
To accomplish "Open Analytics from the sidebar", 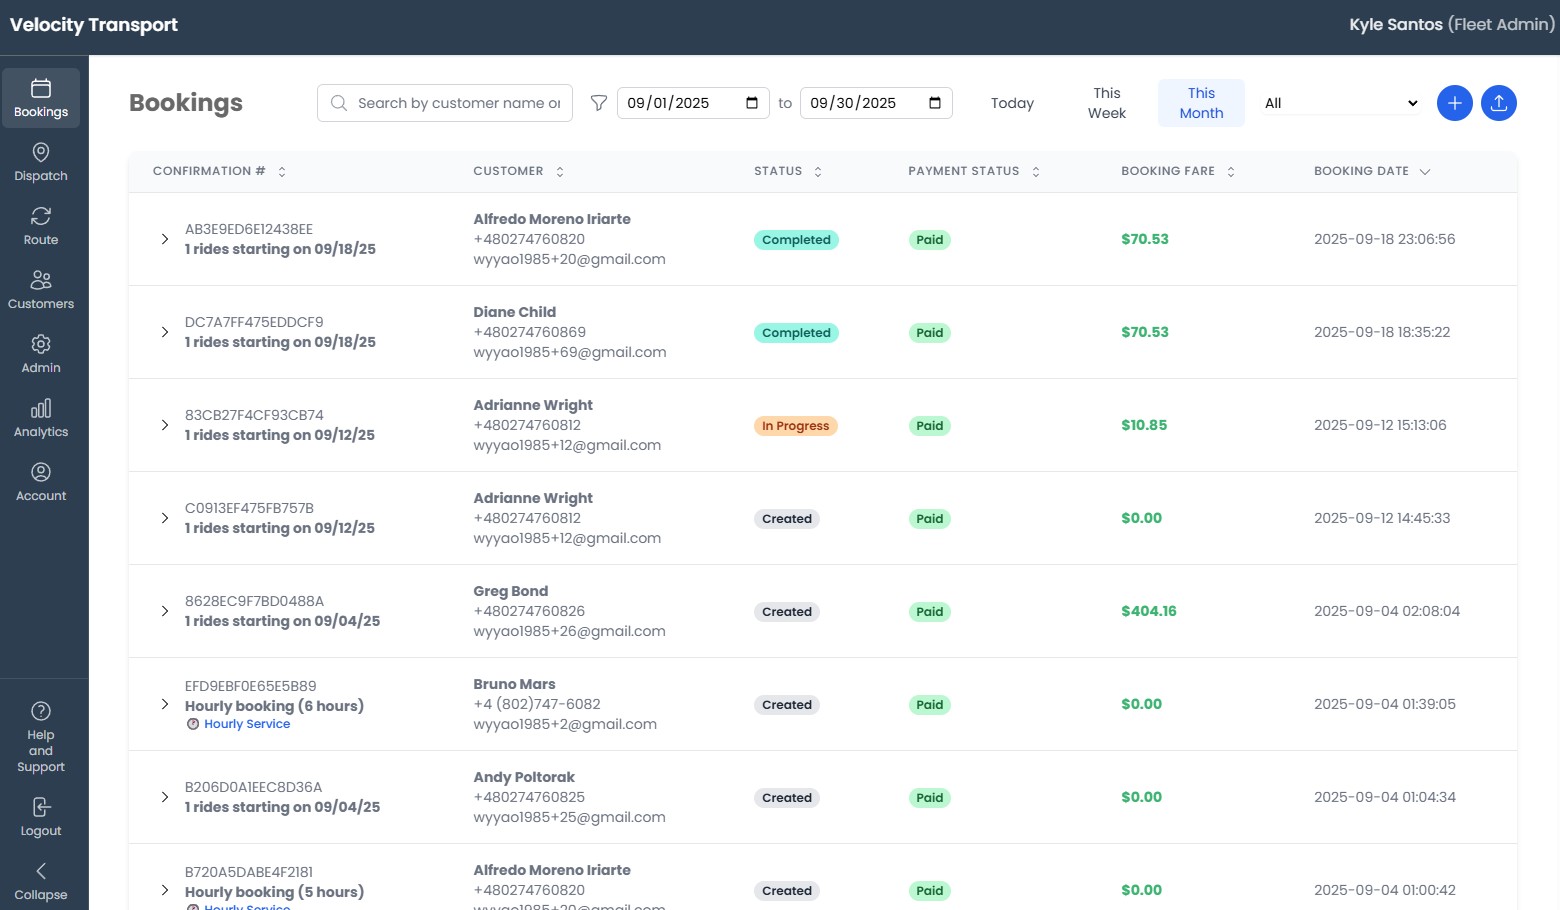I will point(41,418).
